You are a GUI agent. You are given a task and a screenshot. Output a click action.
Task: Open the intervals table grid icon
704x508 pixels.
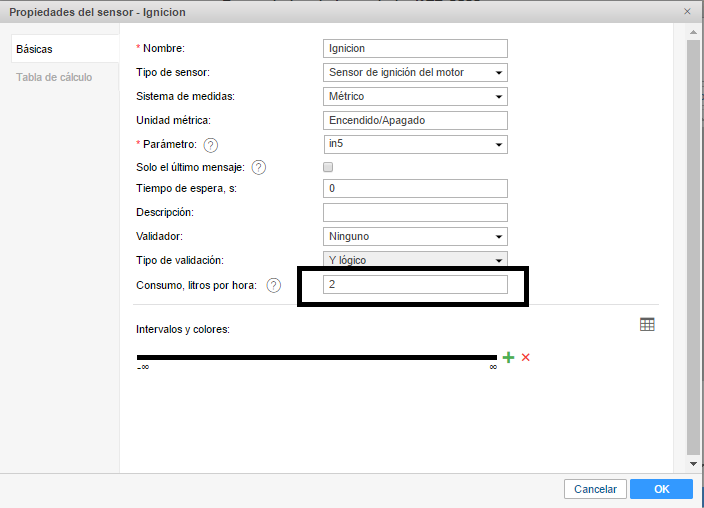click(647, 324)
